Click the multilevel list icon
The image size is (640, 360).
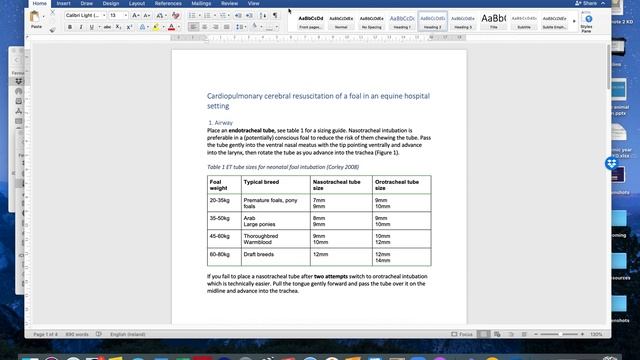click(222, 16)
